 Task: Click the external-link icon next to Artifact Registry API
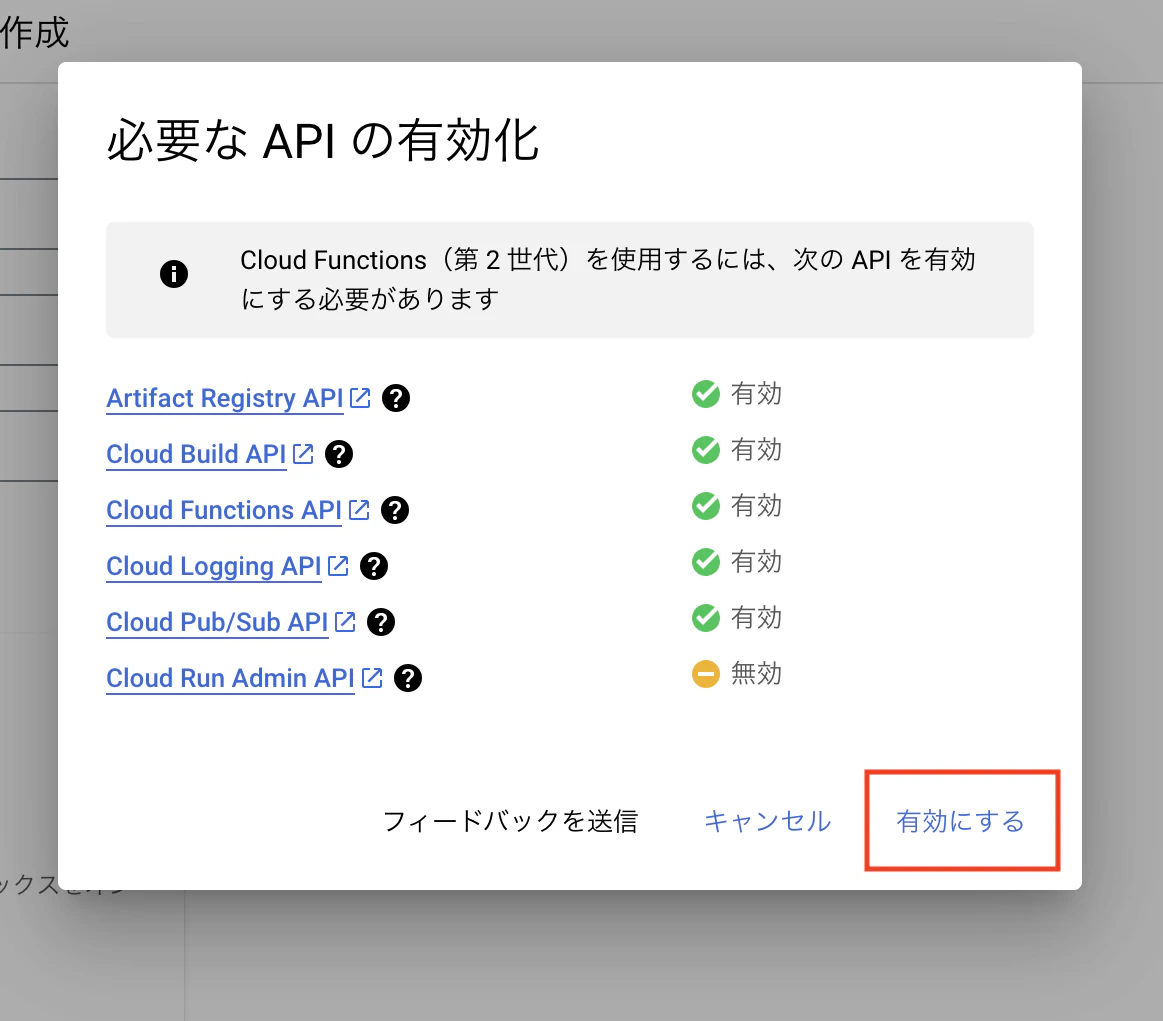[360, 397]
